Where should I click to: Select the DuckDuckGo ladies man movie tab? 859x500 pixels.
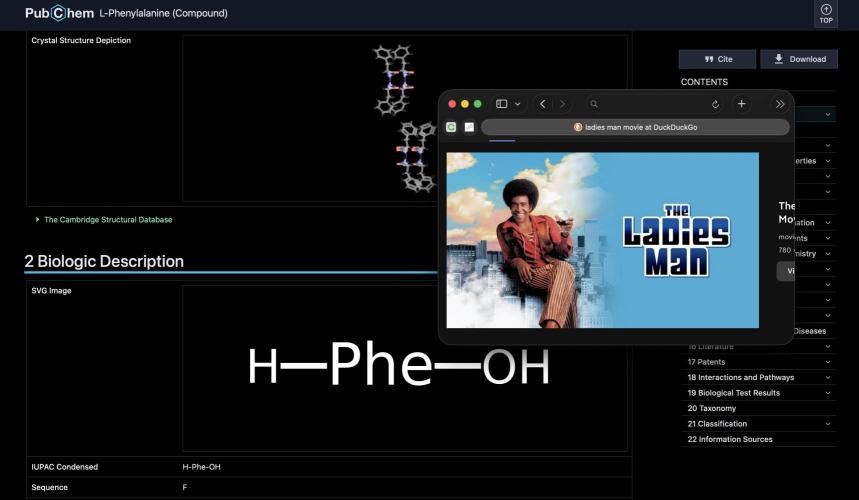(635, 127)
